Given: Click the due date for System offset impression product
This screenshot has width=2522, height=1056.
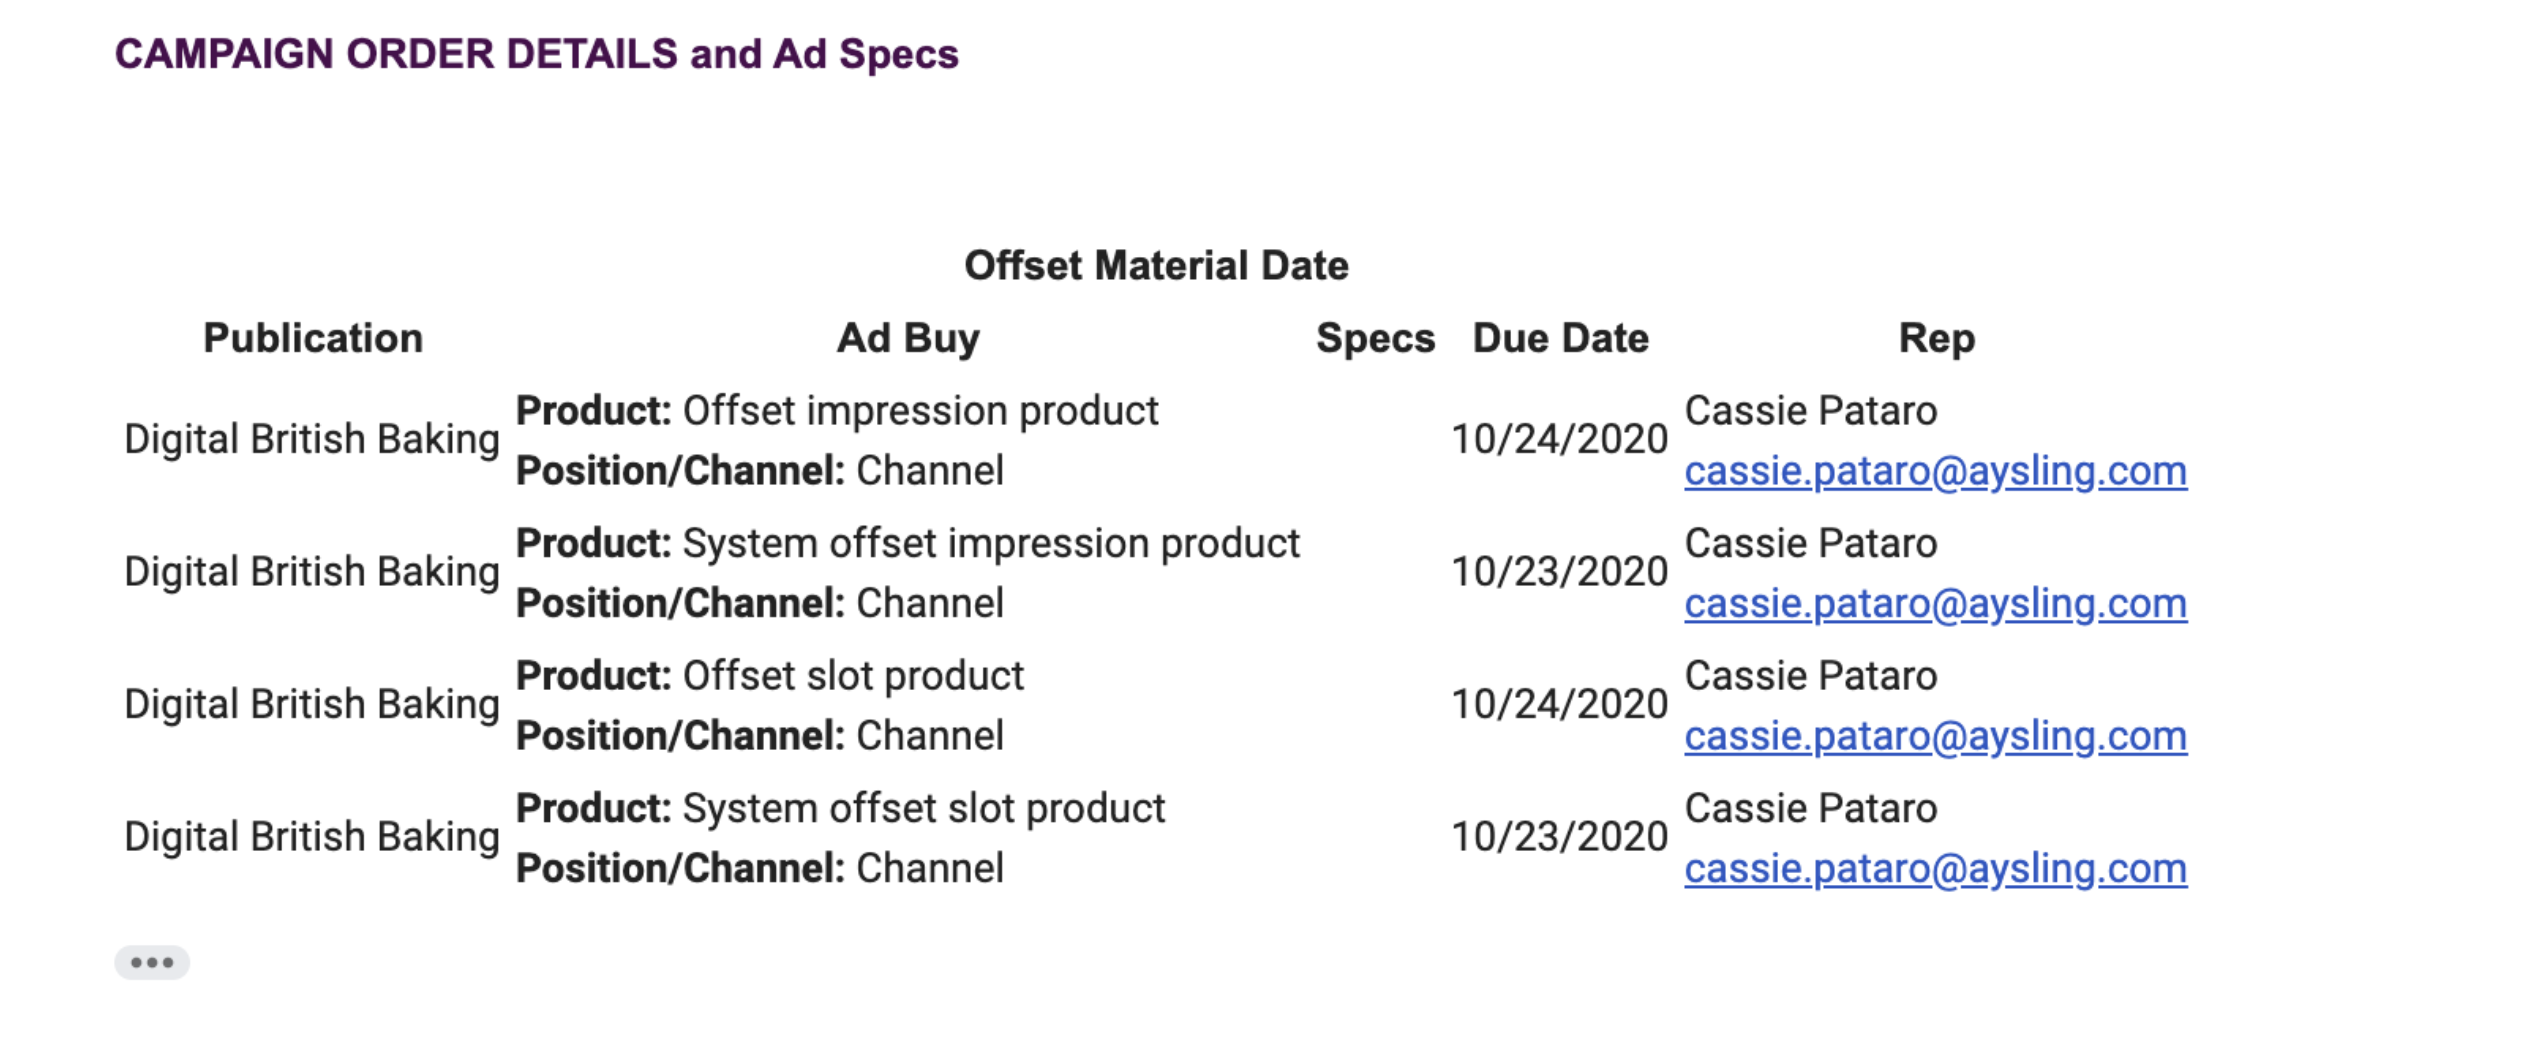Looking at the screenshot, I should click(x=1559, y=572).
